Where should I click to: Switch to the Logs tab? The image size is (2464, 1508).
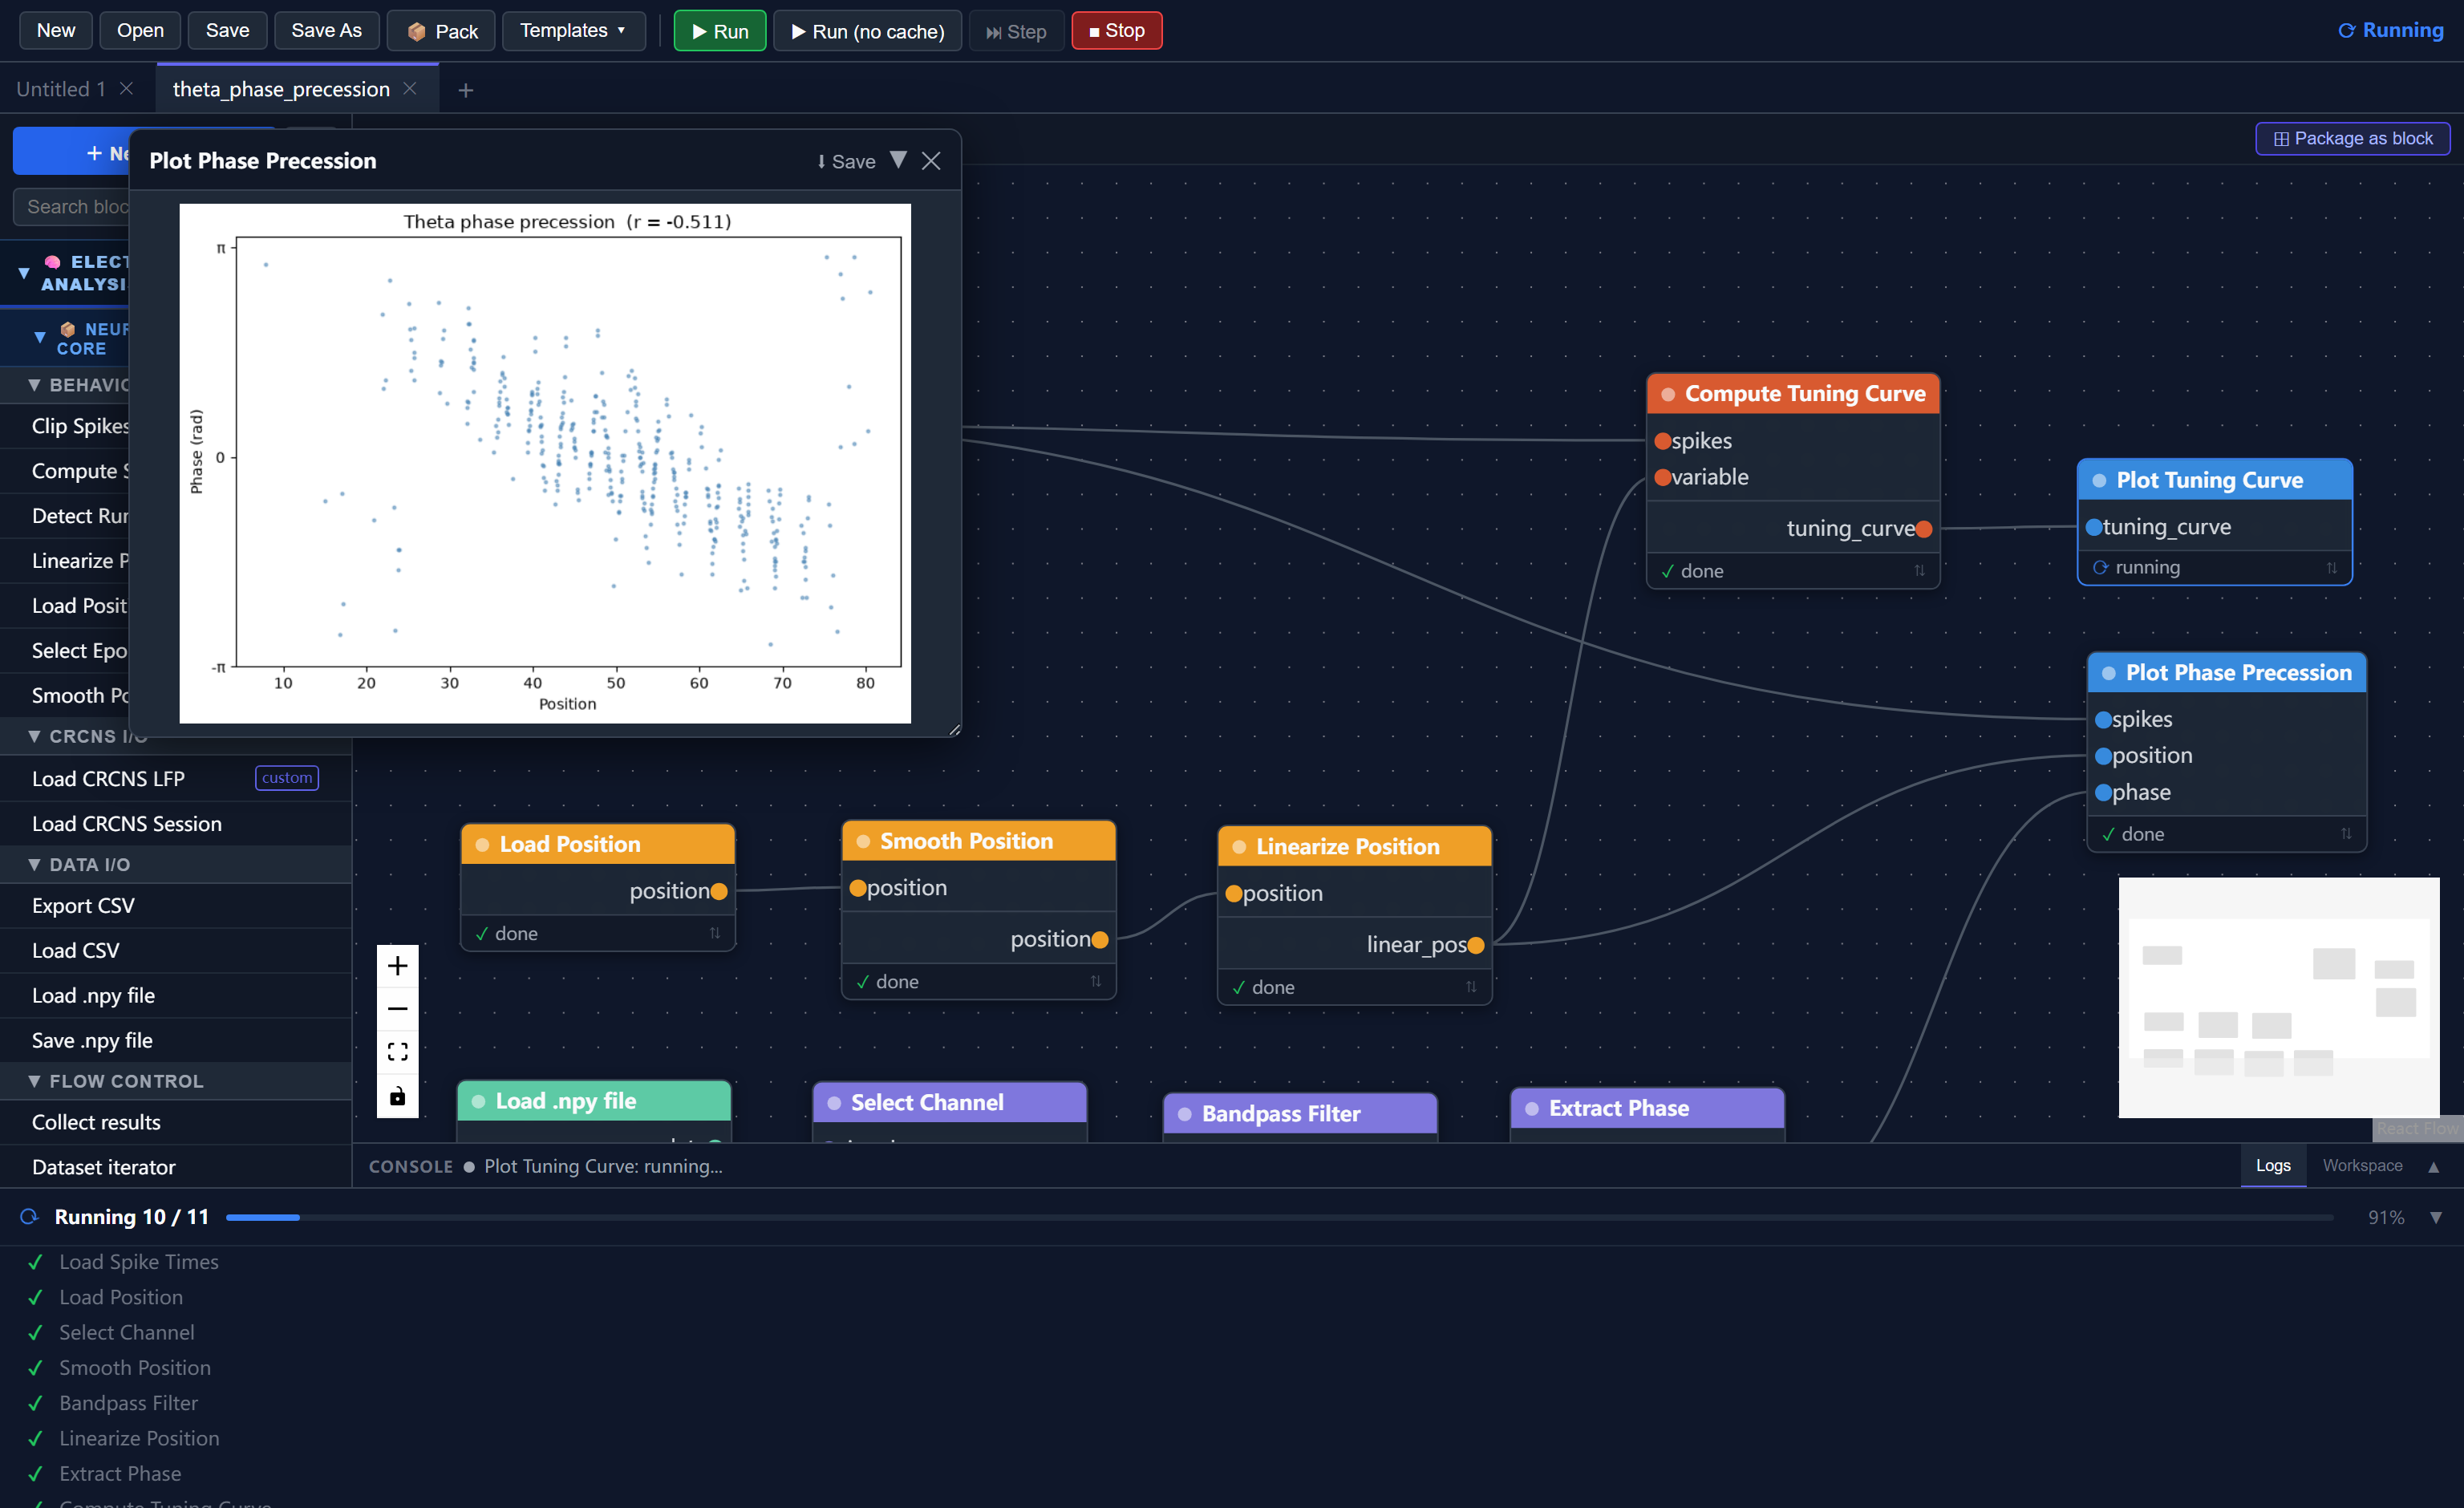[x=2273, y=1165]
